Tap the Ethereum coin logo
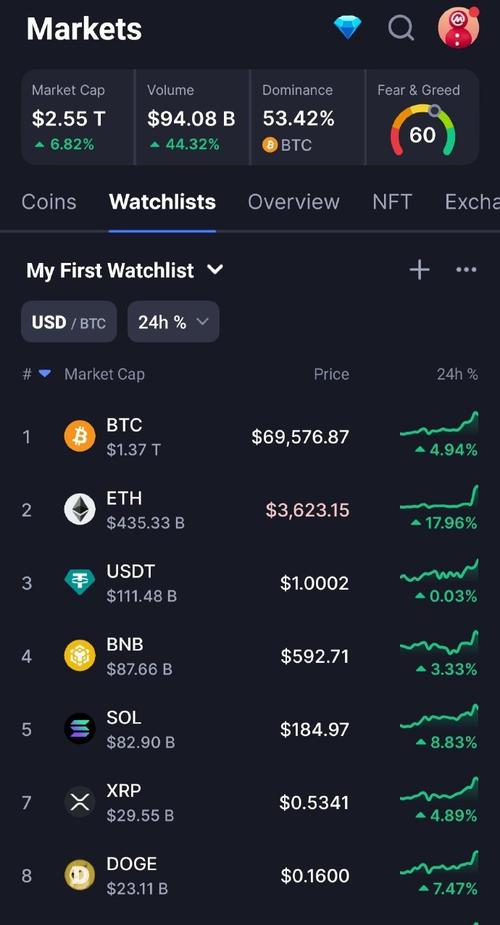500x925 pixels. click(80, 510)
